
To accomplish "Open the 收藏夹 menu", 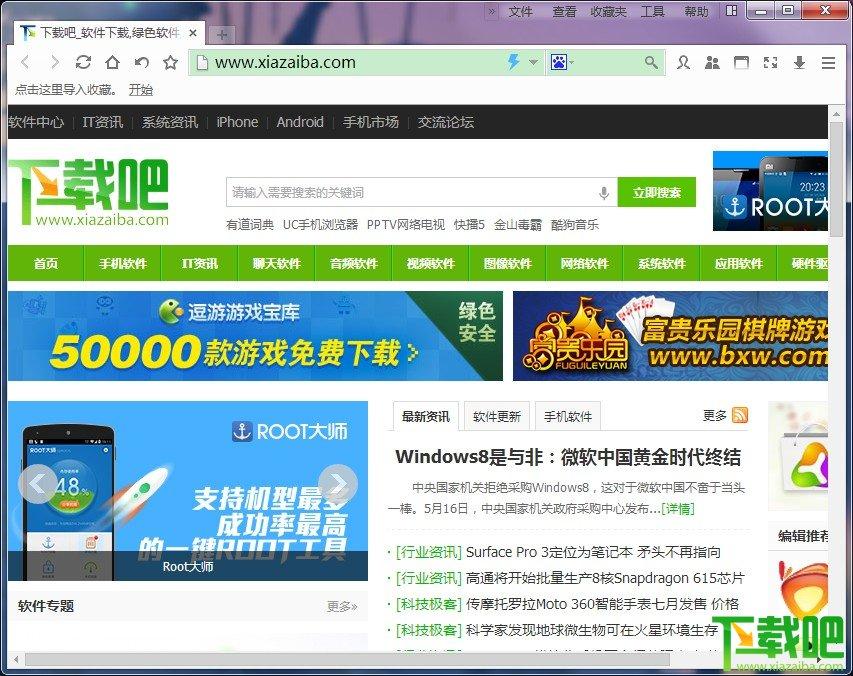I will point(608,11).
